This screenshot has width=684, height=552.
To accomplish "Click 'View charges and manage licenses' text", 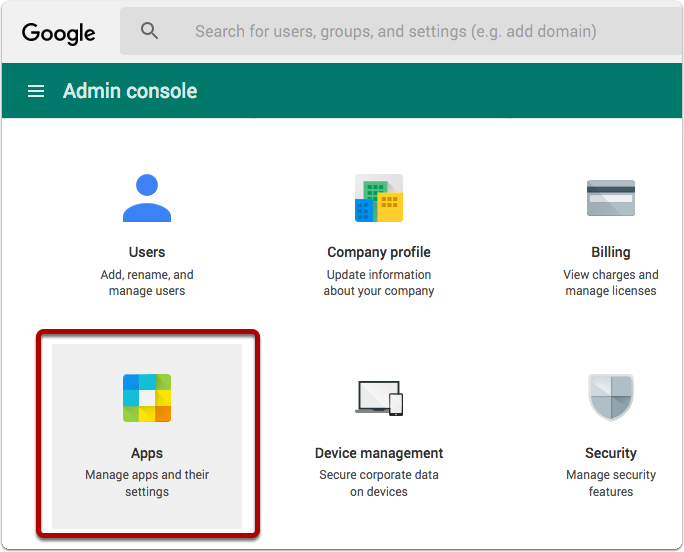I will coord(611,283).
